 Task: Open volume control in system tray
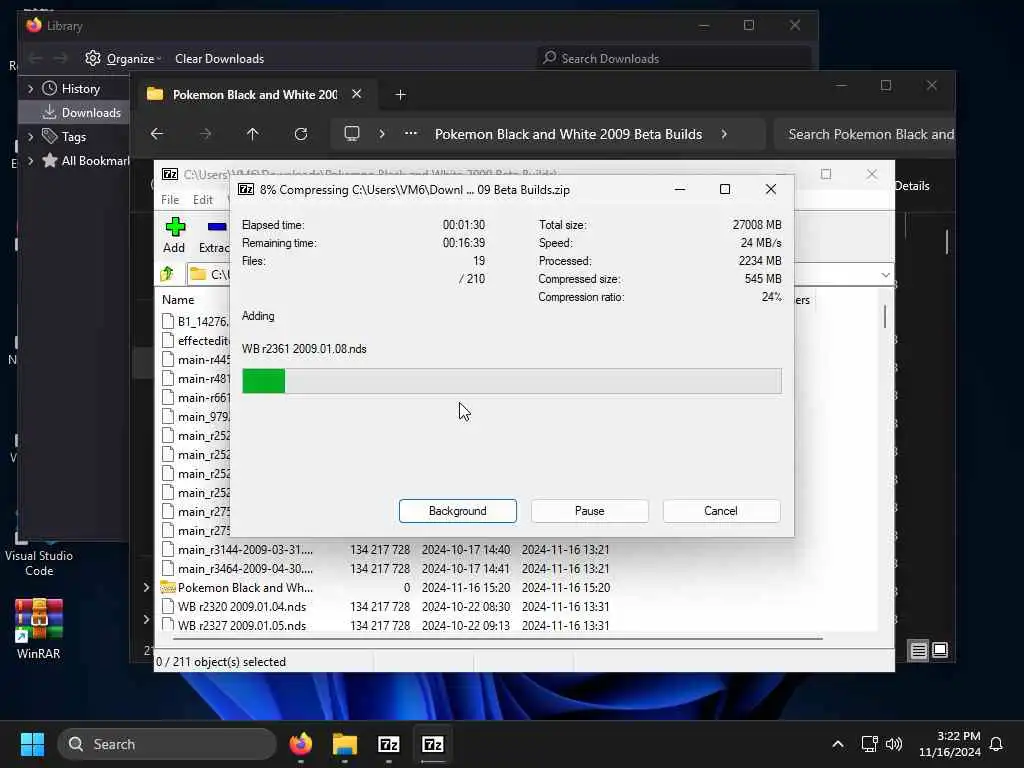click(x=894, y=744)
